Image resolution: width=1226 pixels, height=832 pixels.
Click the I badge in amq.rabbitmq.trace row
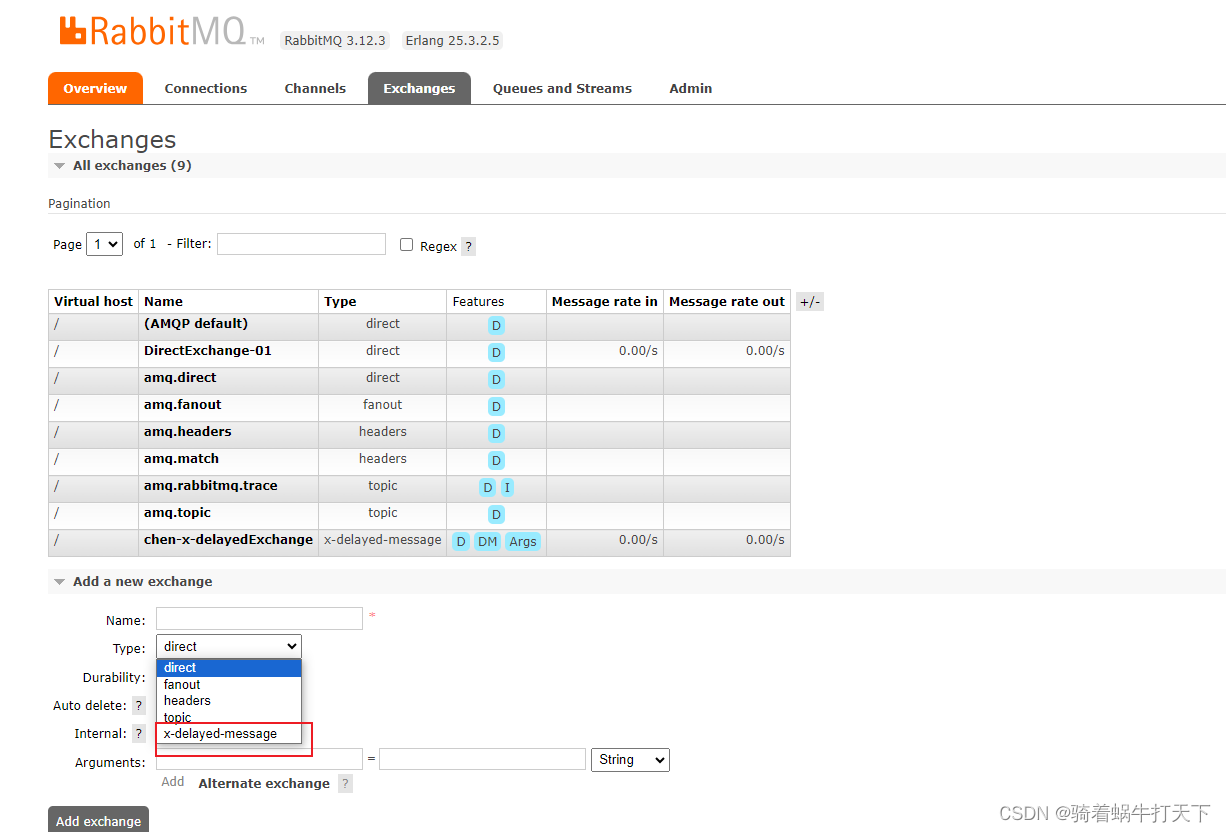[507, 487]
